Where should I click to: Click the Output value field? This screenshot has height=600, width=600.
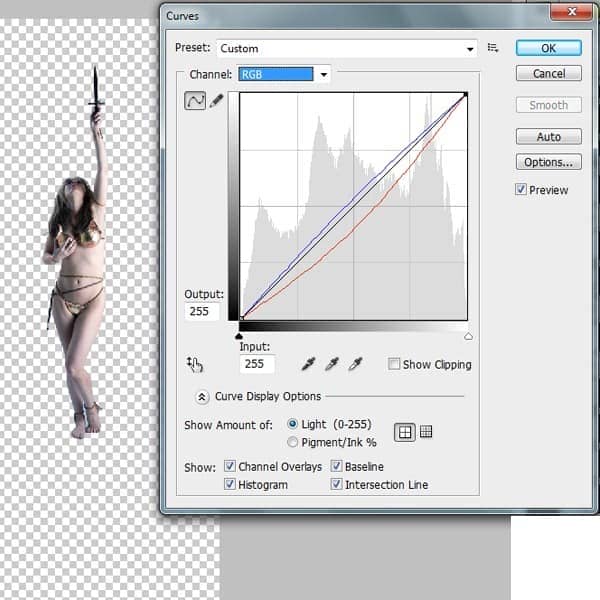tap(202, 311)
